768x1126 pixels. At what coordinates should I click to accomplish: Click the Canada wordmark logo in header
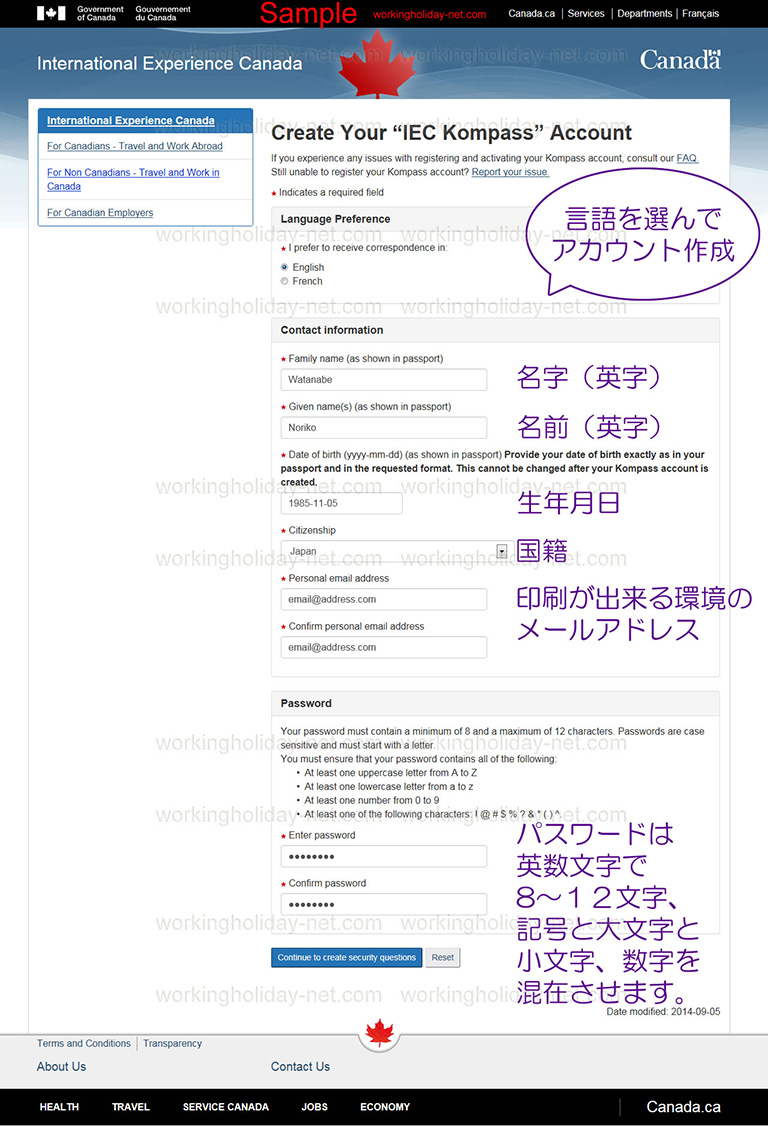pos(680,60)
